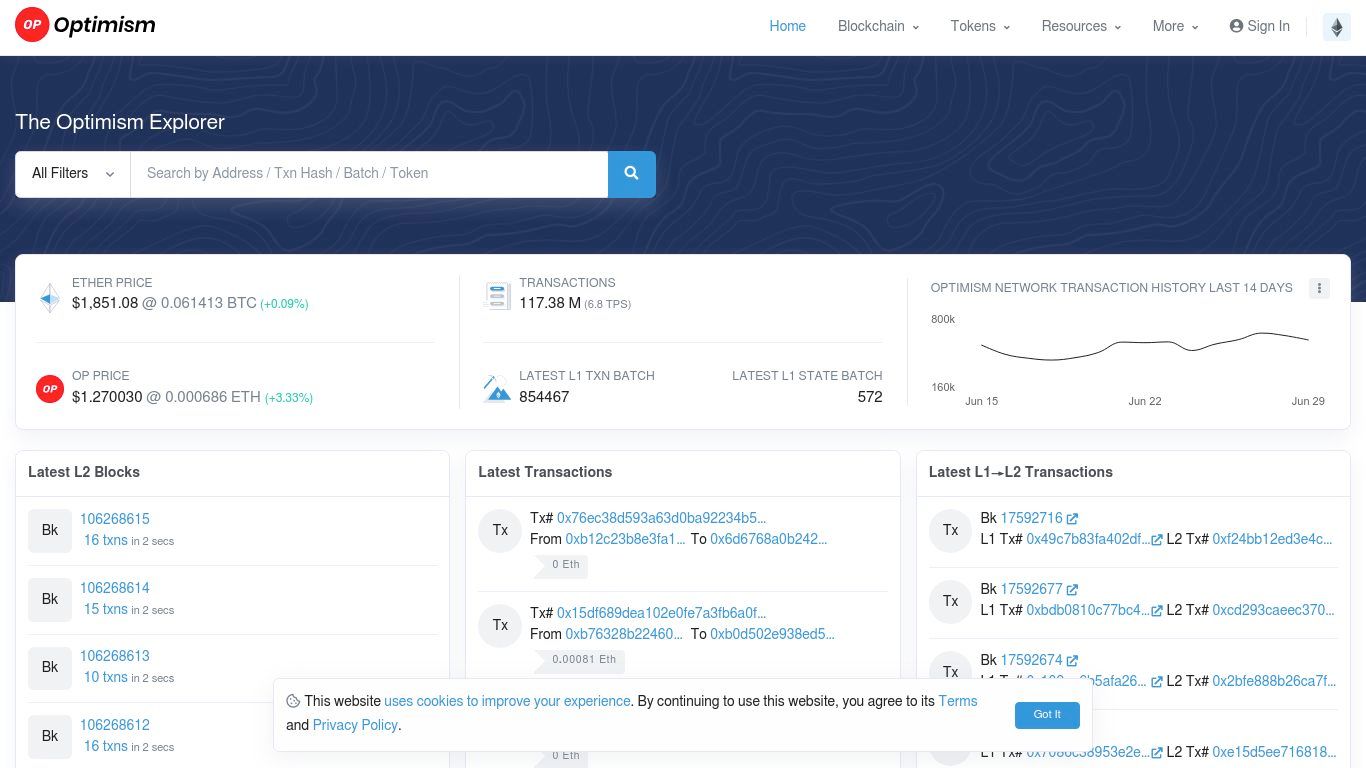This screenshot has height=768, width=1366.
Task: Click the Bk icon for block 106268615
Action: pos(50,531)
